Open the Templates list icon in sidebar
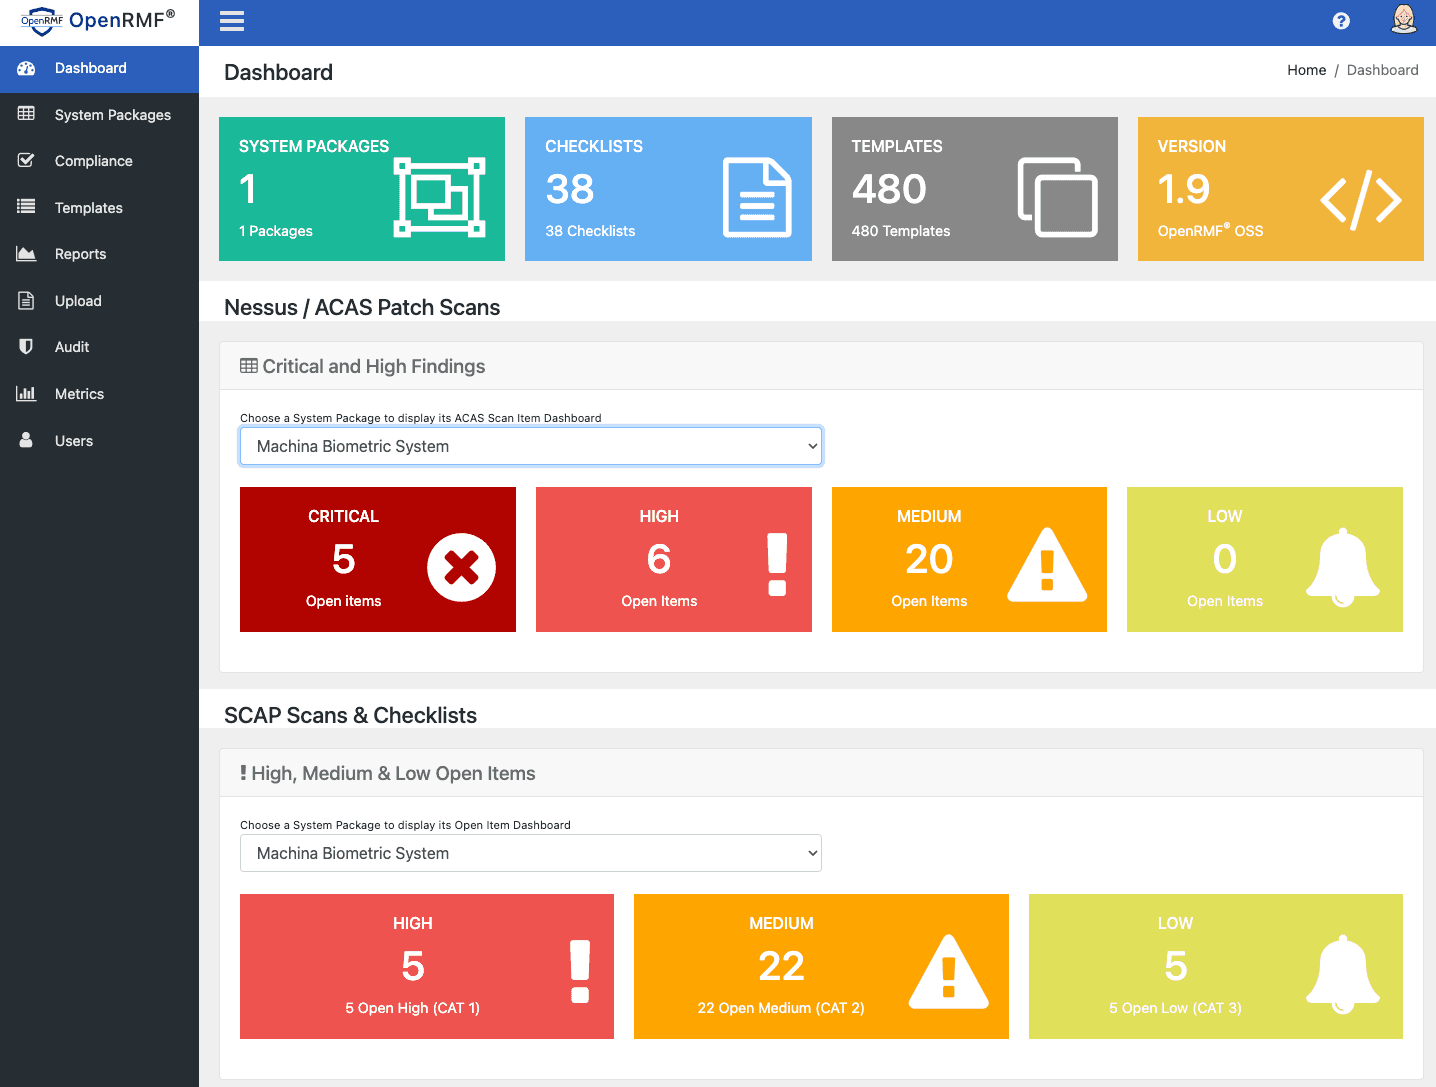 click(25, 207)
